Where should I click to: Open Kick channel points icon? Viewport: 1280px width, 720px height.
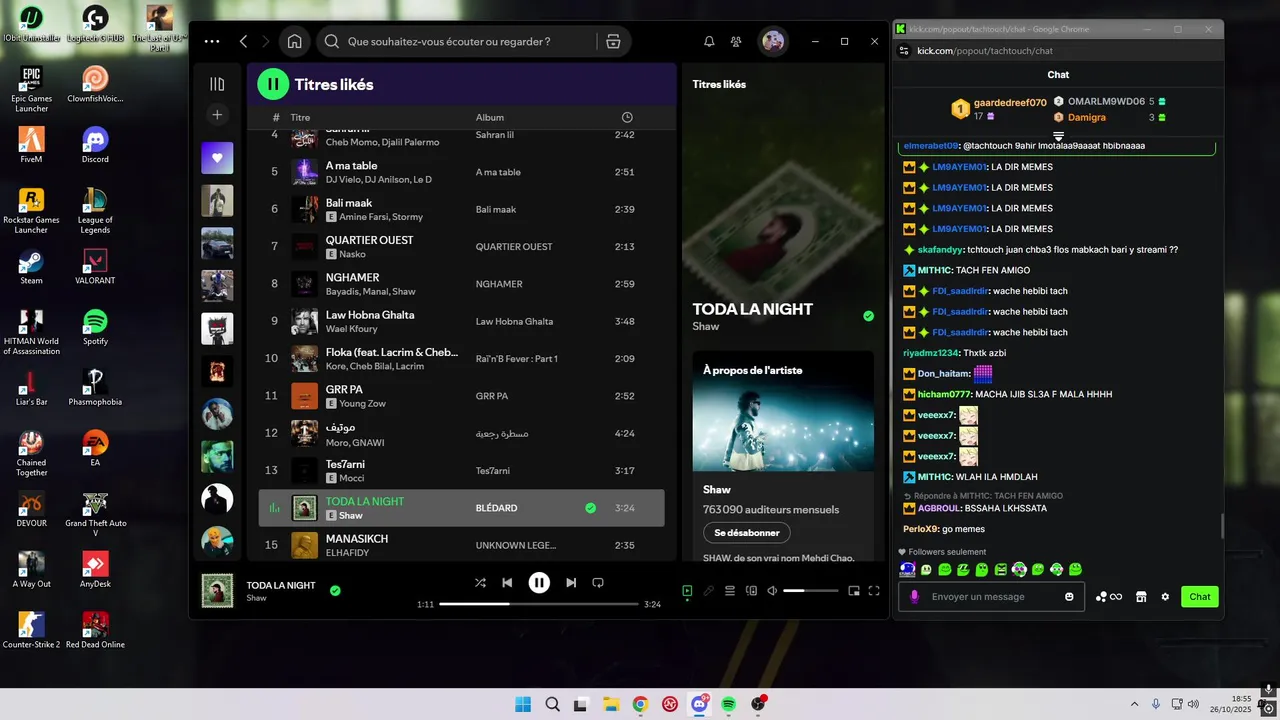pos(1108,597)
